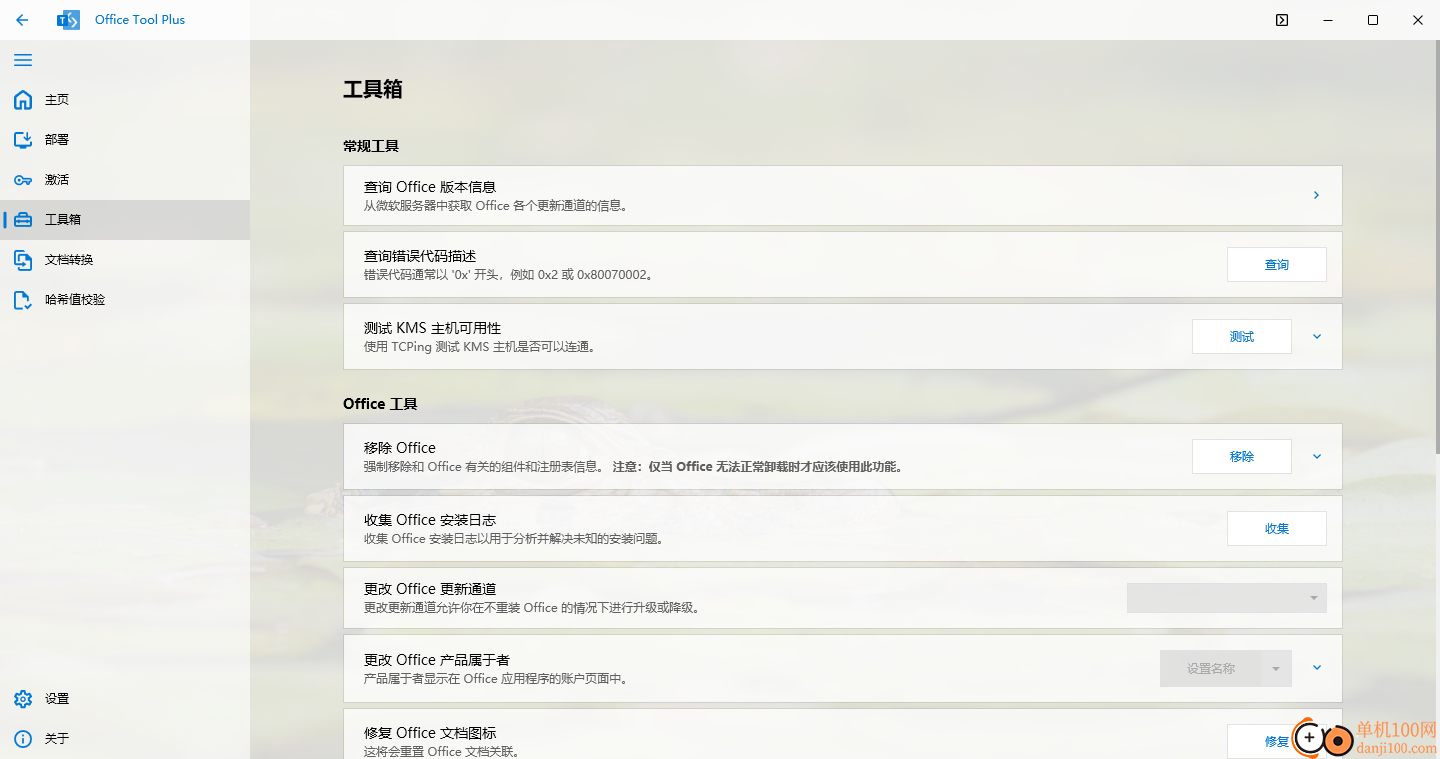1440x759 pixels.
Task: Click the 修复 button for document icons
Action: point(1277,741)
